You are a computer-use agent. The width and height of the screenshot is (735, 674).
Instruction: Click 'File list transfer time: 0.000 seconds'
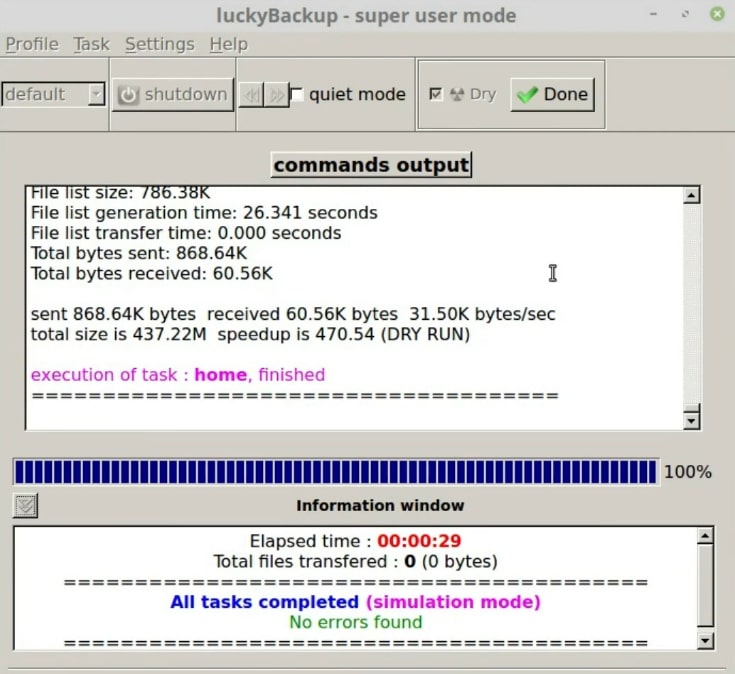pyautogui.click(x=186, y=233)
